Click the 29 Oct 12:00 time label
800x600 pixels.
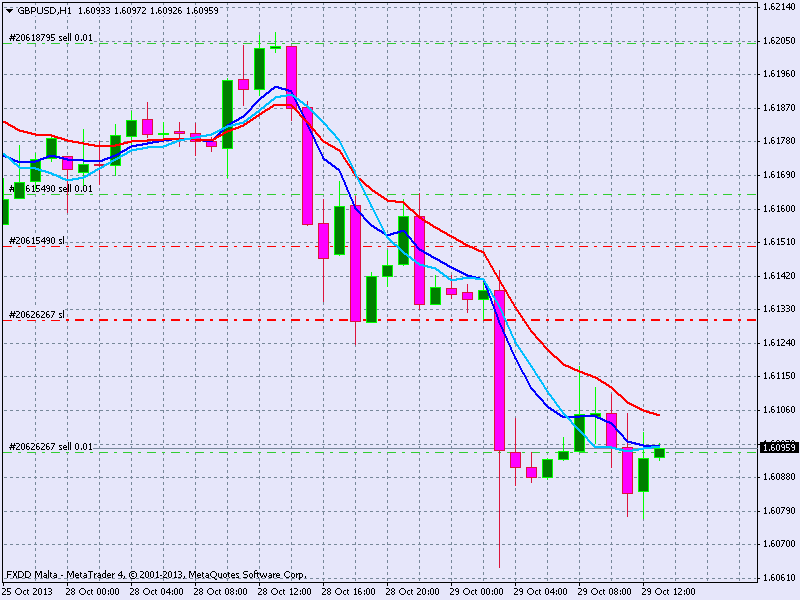[x=669, y=591]
